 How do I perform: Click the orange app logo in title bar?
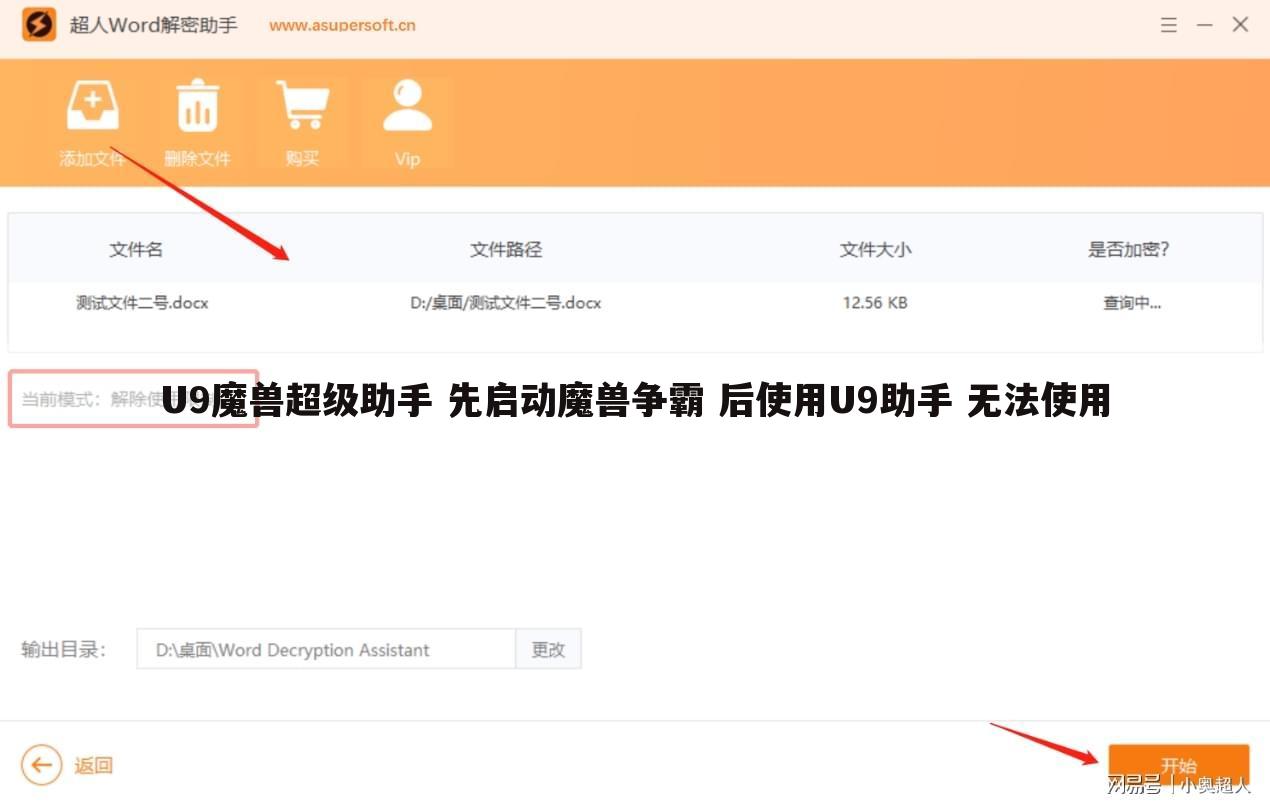(39, 24)
